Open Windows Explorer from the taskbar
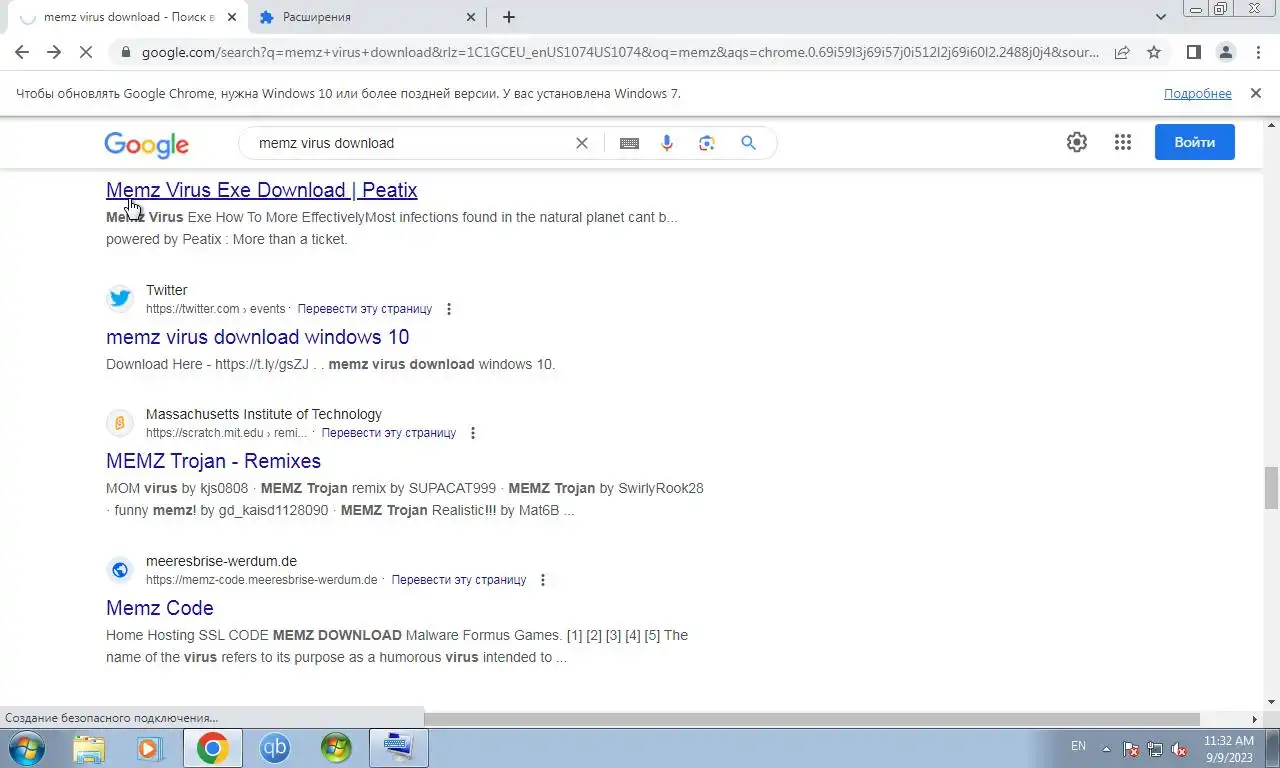 click(89, 748)
